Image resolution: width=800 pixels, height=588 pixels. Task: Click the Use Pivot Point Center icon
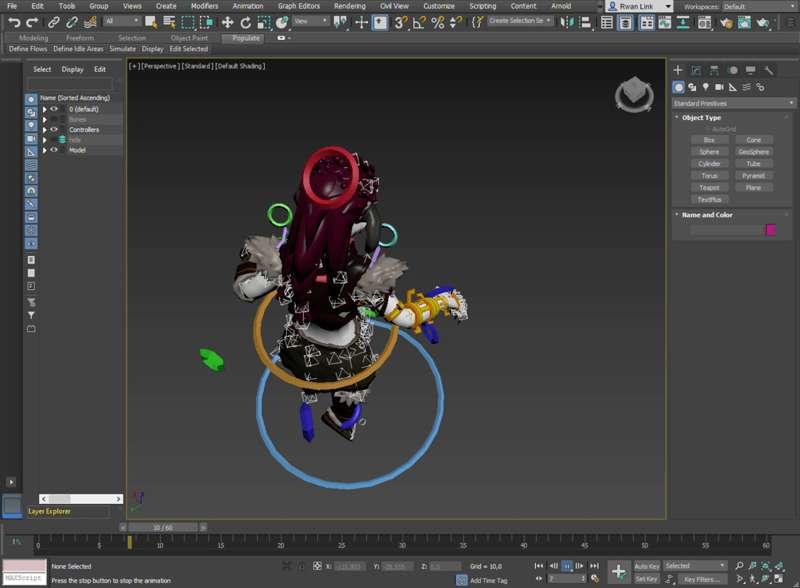(340, 22)
